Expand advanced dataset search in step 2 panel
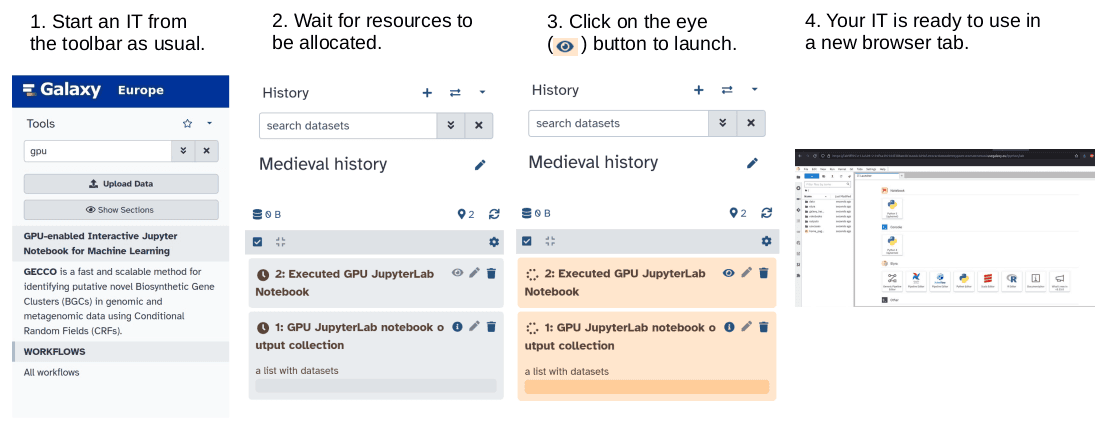Image resolution: width=1097 pixels, height=432 pixels. [451, 125]
